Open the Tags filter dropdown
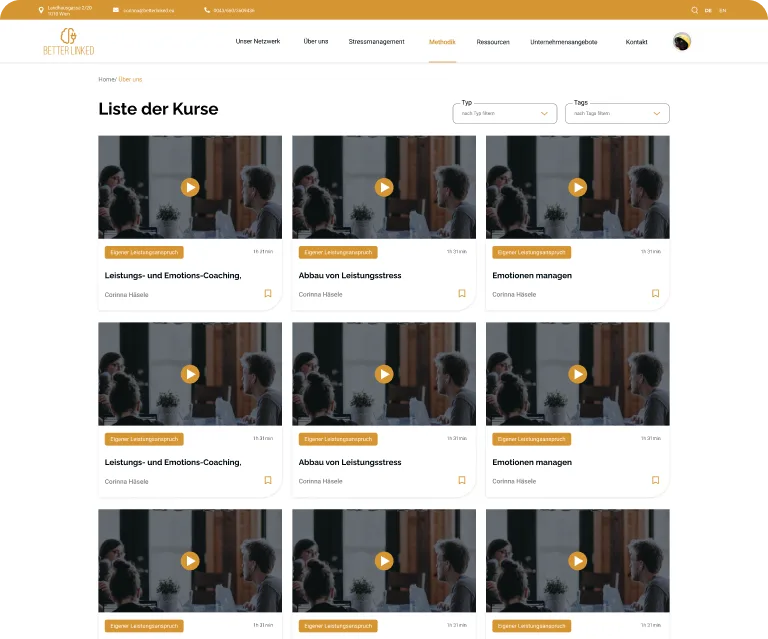Screen dimensions: 768x639 coord(617,113)
